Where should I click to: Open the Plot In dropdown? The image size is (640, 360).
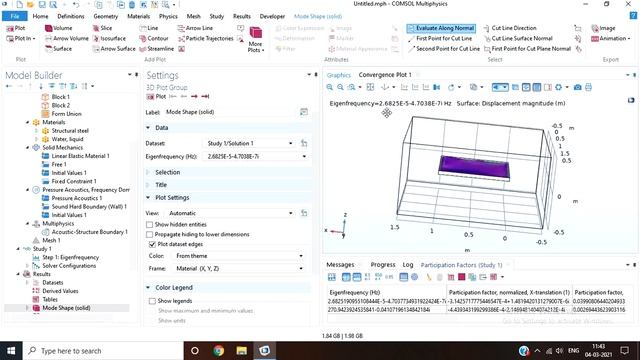[x=21, y=38]
